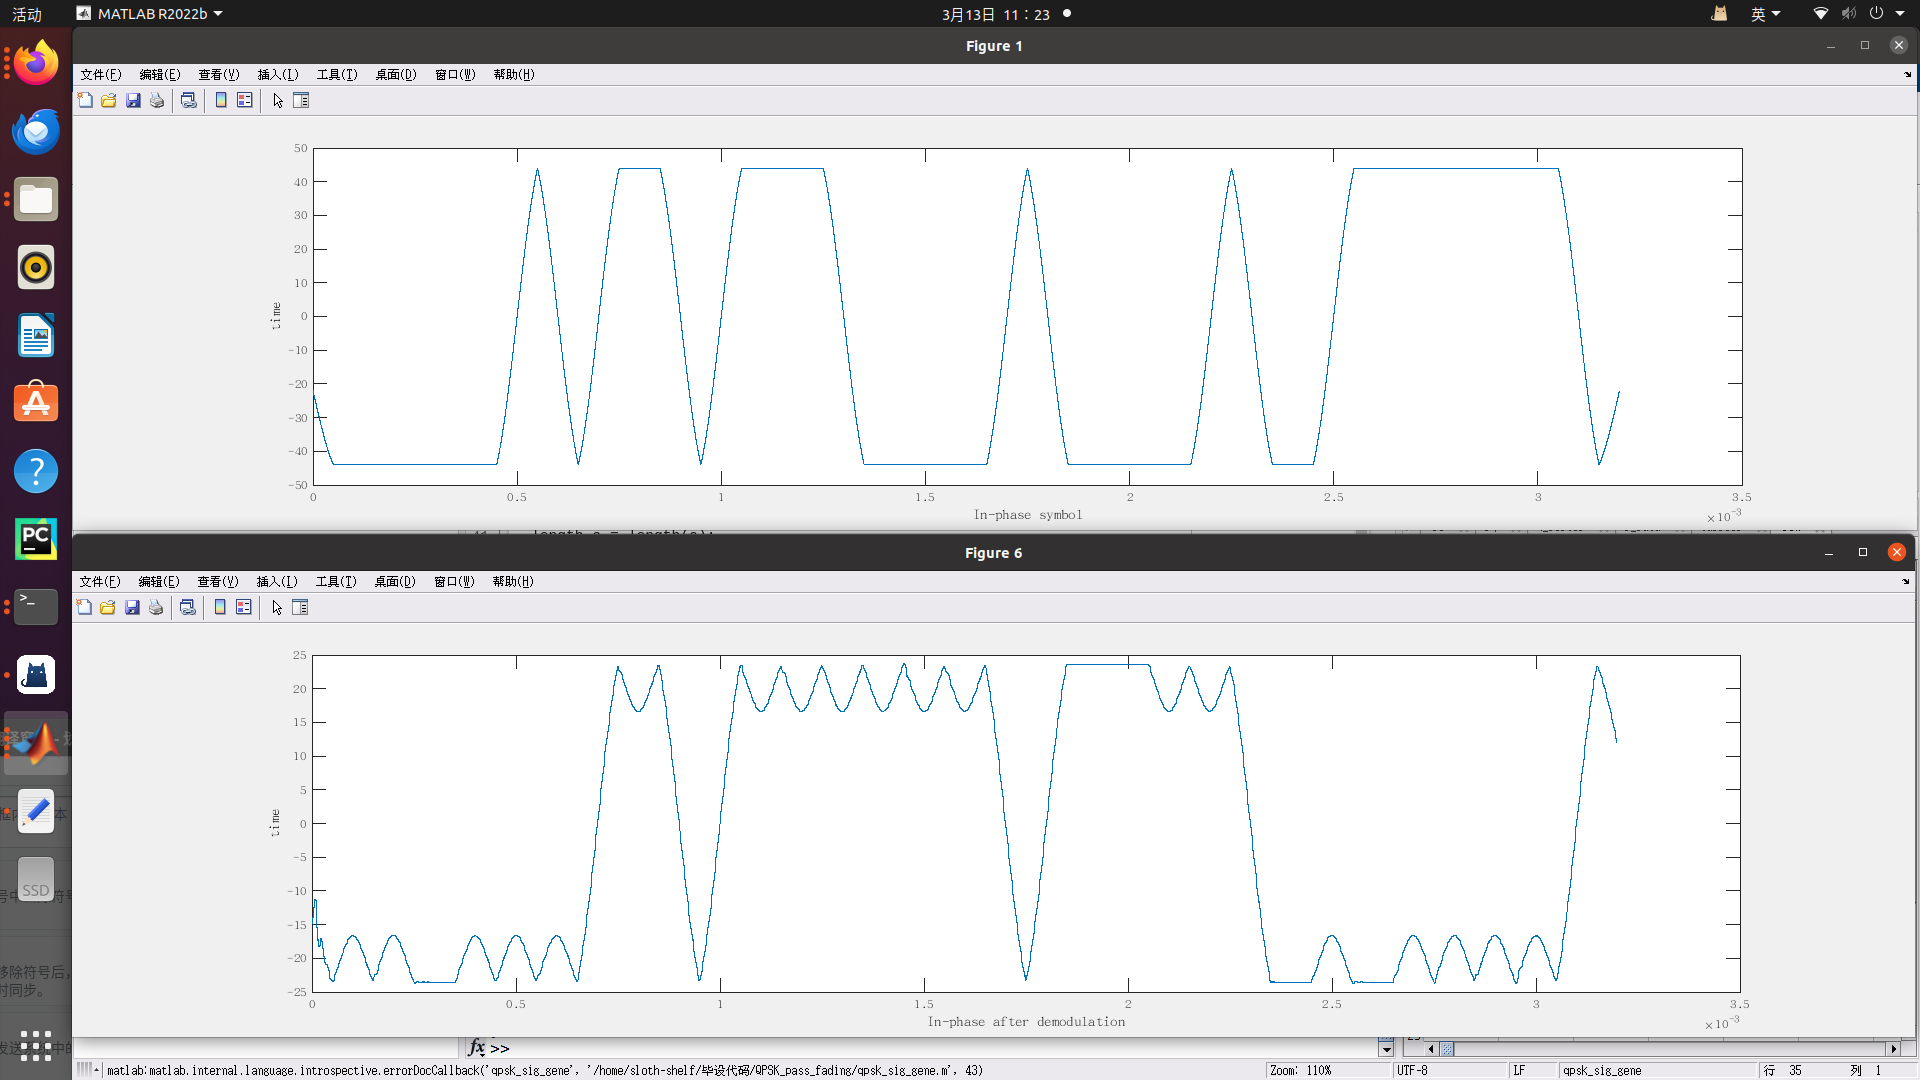Open LibreOffice Writer from dock
This screenshot has width=1920, height=1080.
36,335
